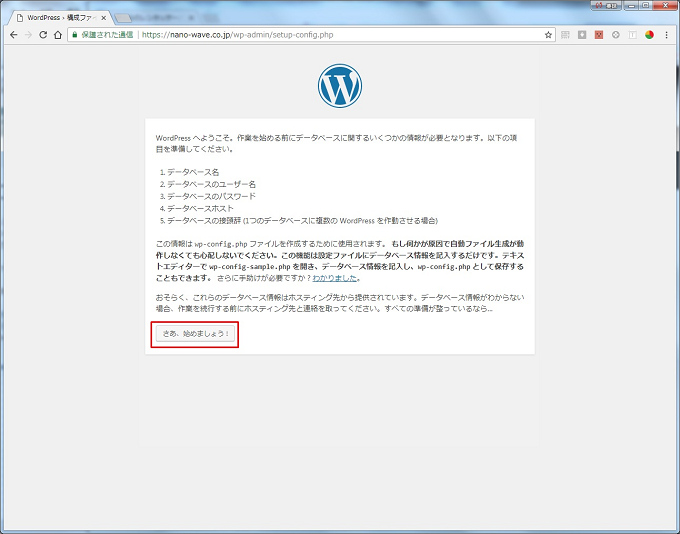Open the Chrome three-dot menu
The height and width of the screenshot is (534, 680).
[667, 34]
